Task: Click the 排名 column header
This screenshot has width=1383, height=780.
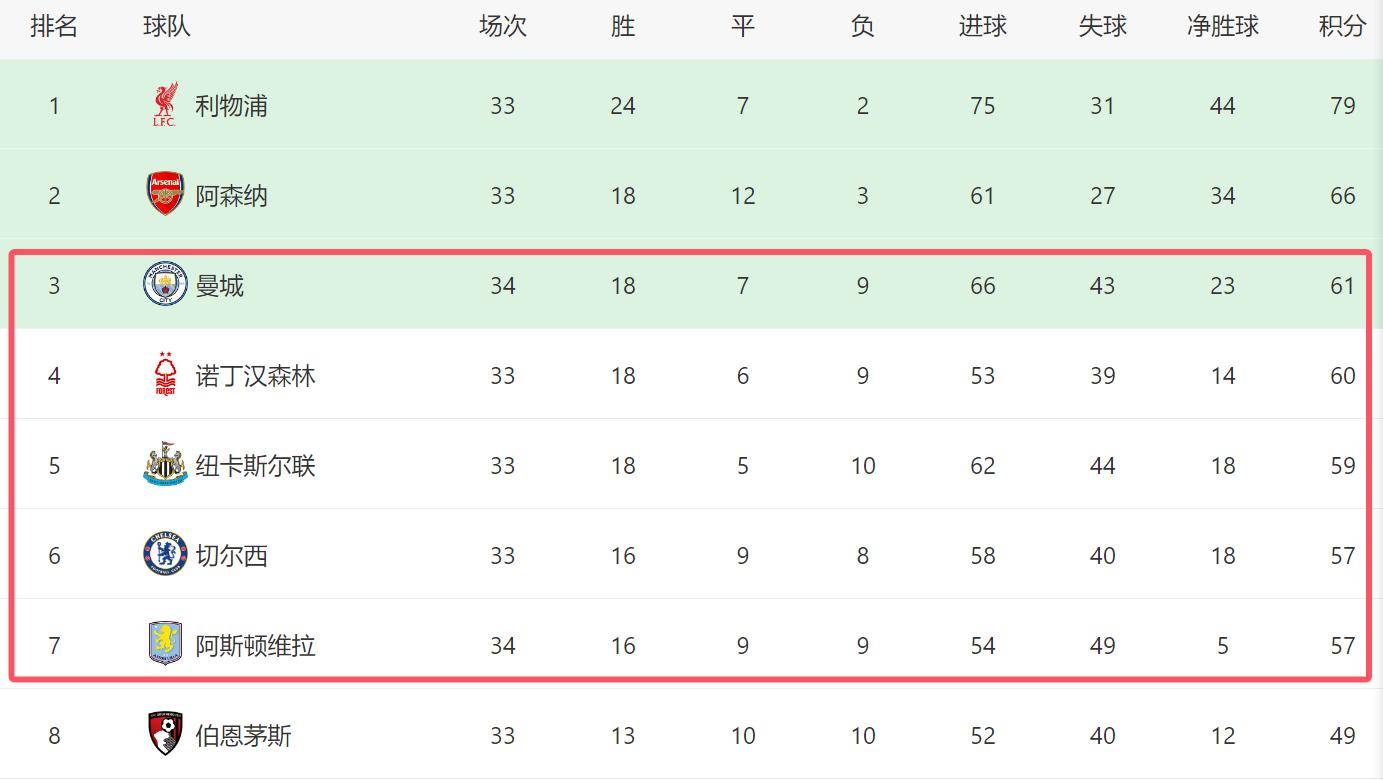Action: [x=54, y=26]
